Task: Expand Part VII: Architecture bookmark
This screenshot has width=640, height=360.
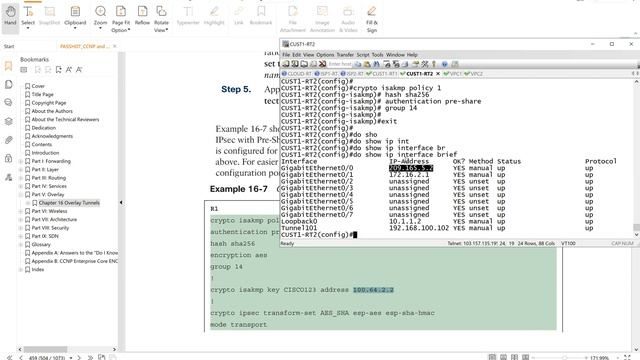Action: pos(21,220)
